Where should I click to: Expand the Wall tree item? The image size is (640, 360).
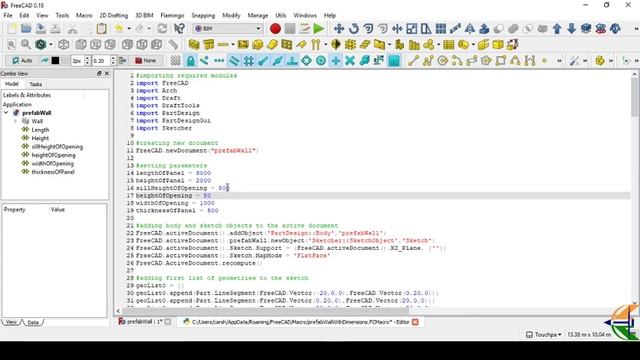click(x=16, y=121)
